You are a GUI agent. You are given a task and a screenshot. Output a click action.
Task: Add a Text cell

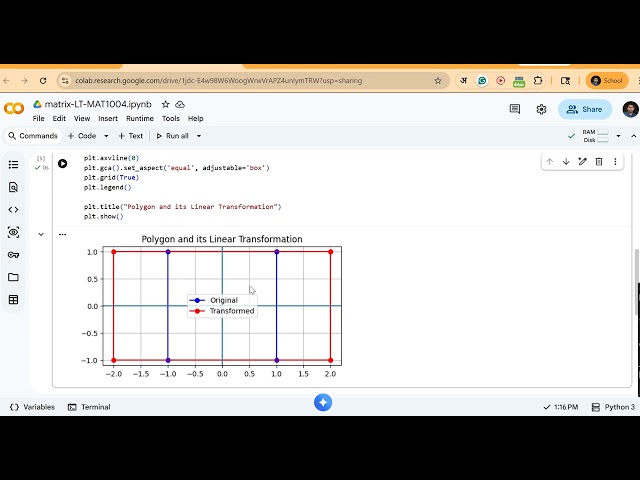tap(131, 136)
